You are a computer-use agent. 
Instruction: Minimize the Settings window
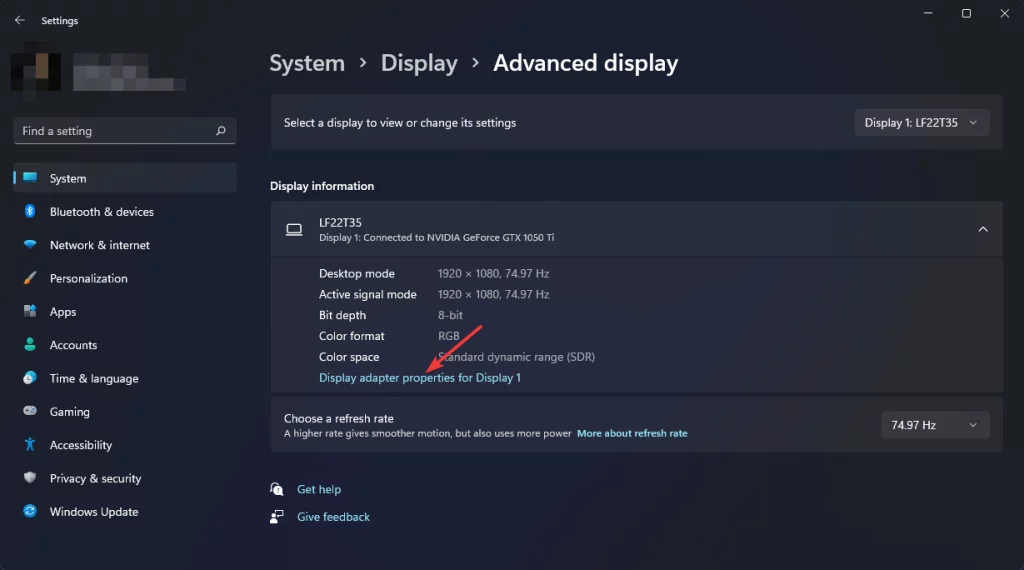click(x=928, y=13)
